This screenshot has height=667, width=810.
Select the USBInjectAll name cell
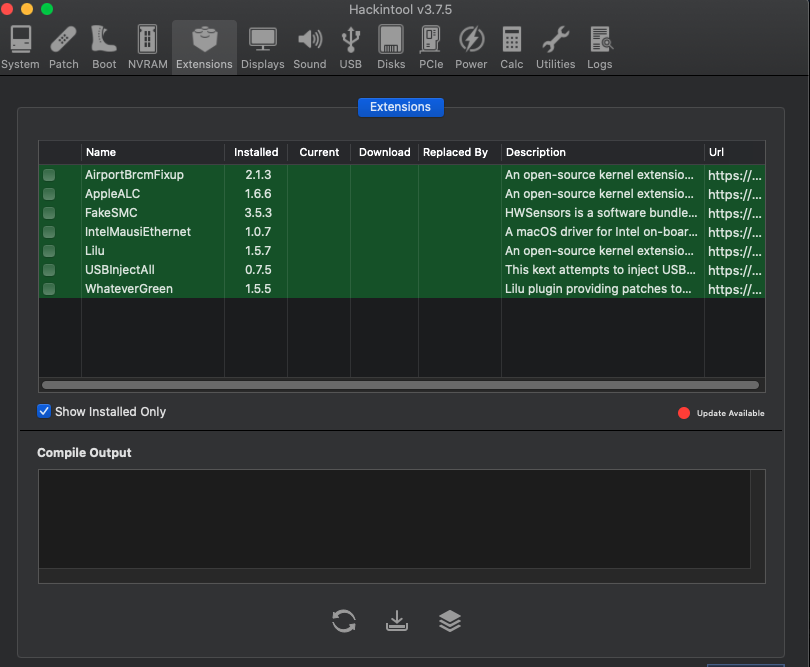tap(120, 270)
